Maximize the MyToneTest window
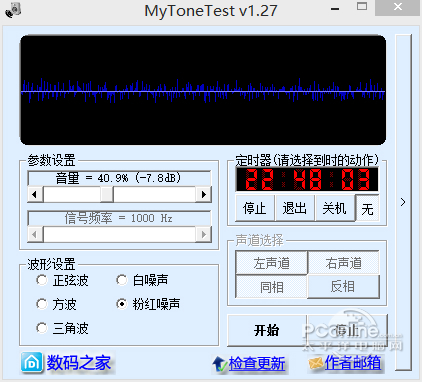The height and width of the screenshot is (382, 422). [x=362, y=7]
